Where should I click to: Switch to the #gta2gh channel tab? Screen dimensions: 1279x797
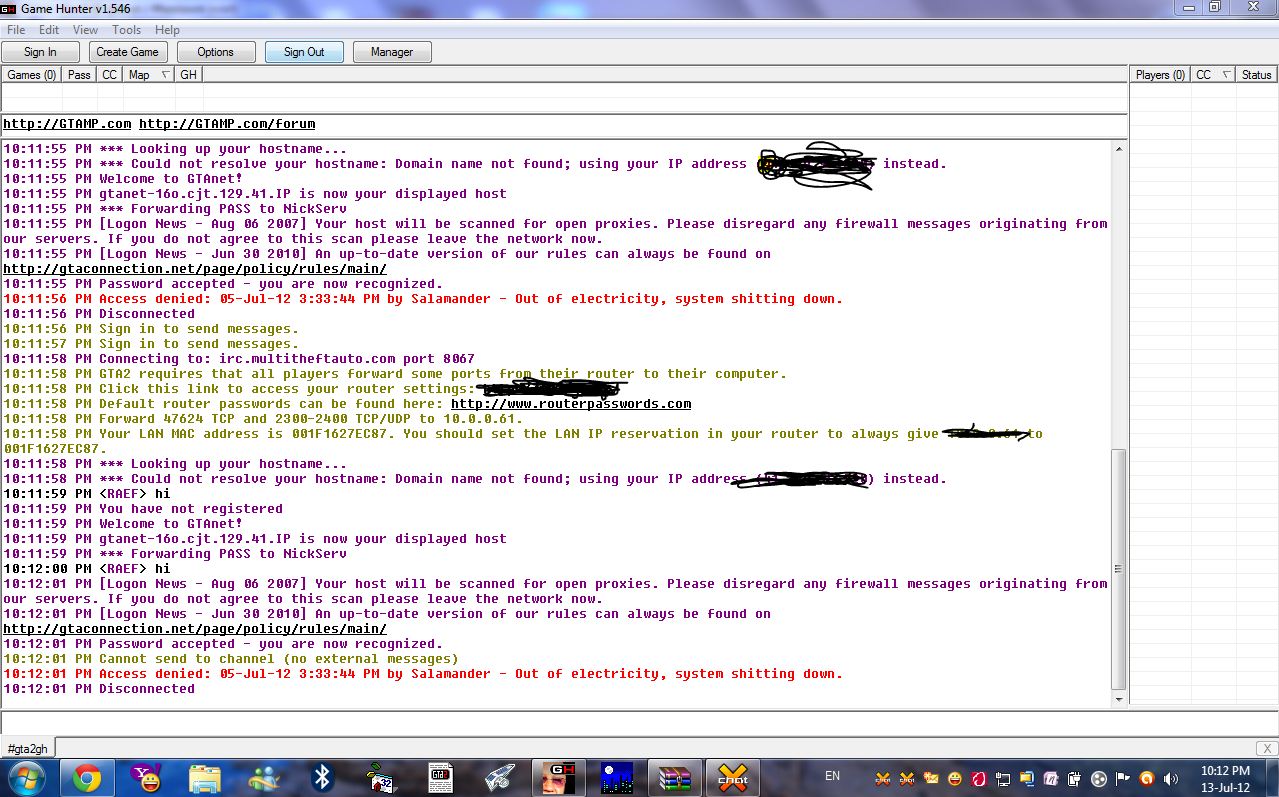(28, 748)
